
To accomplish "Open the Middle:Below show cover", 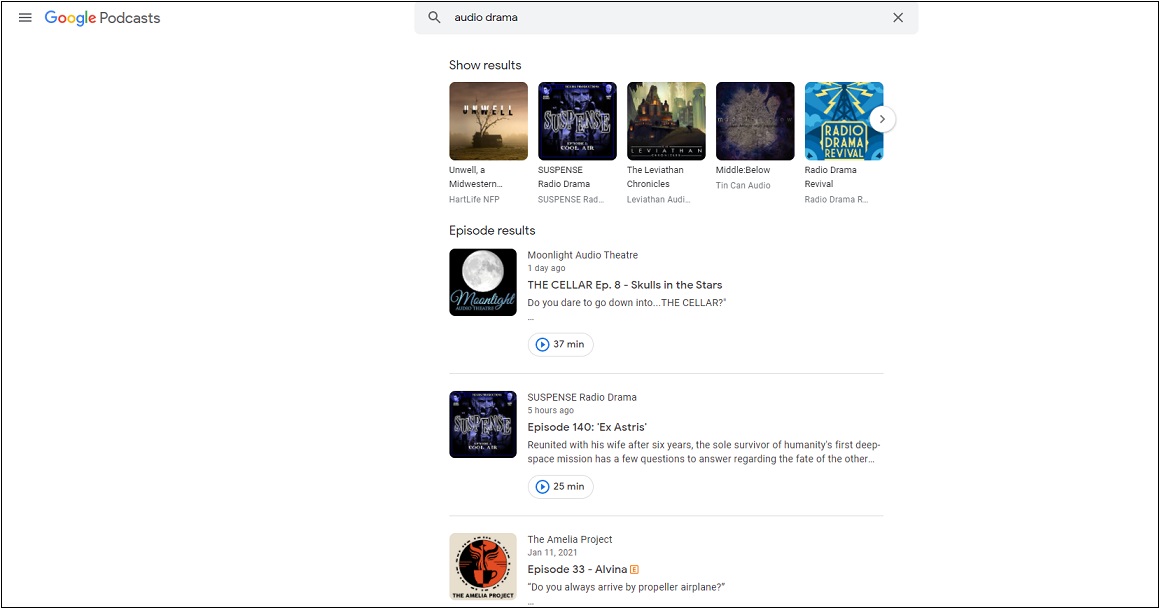I will (755, 121).
